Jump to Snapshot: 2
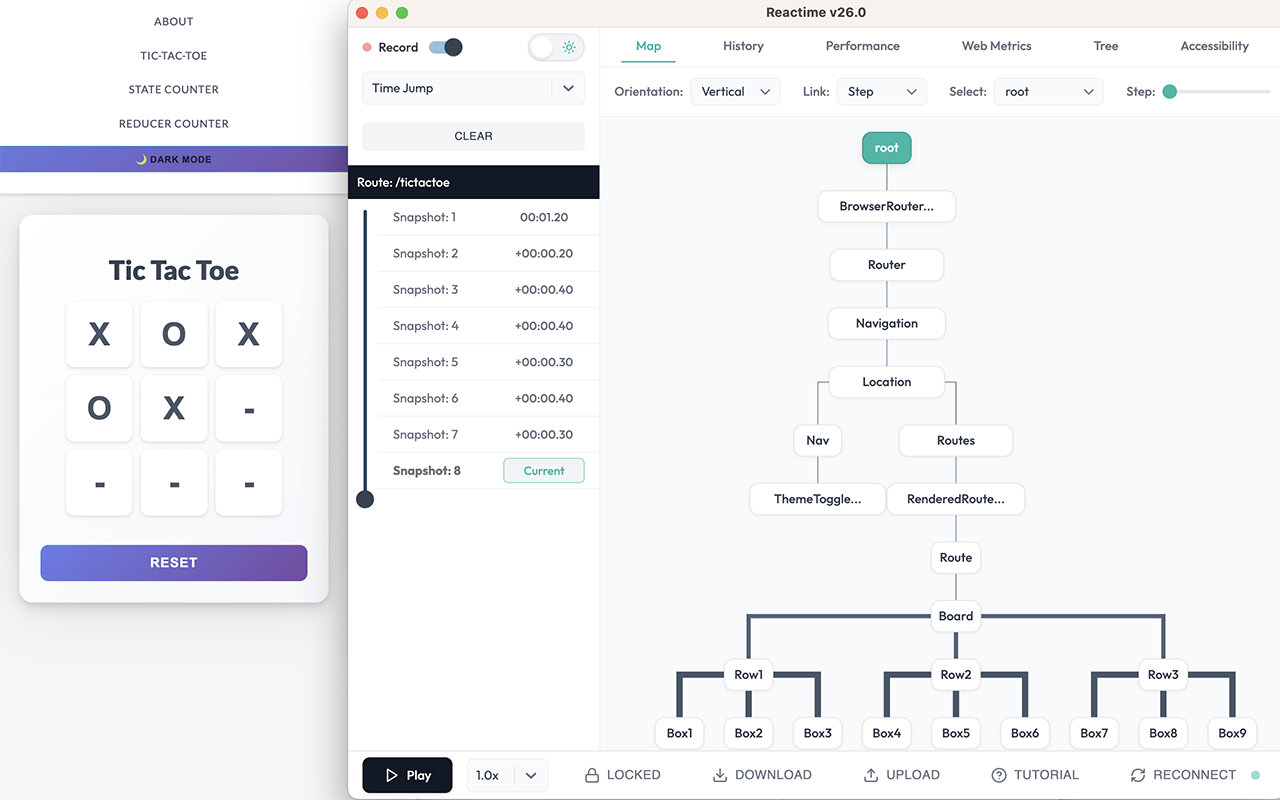 coord(488,254)
